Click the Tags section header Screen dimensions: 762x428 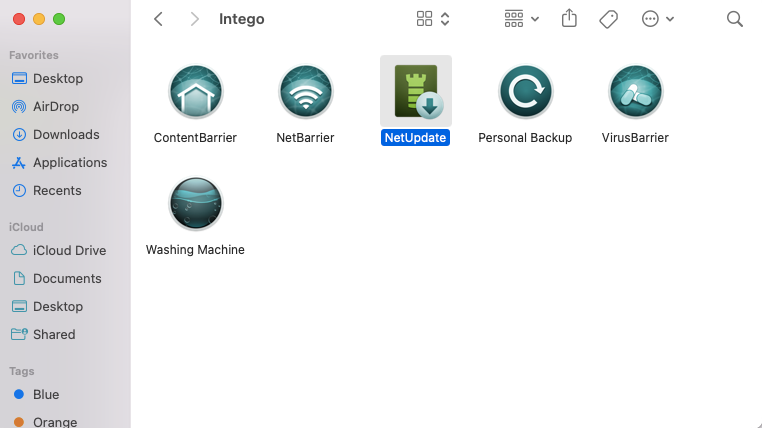coord(21,371)
